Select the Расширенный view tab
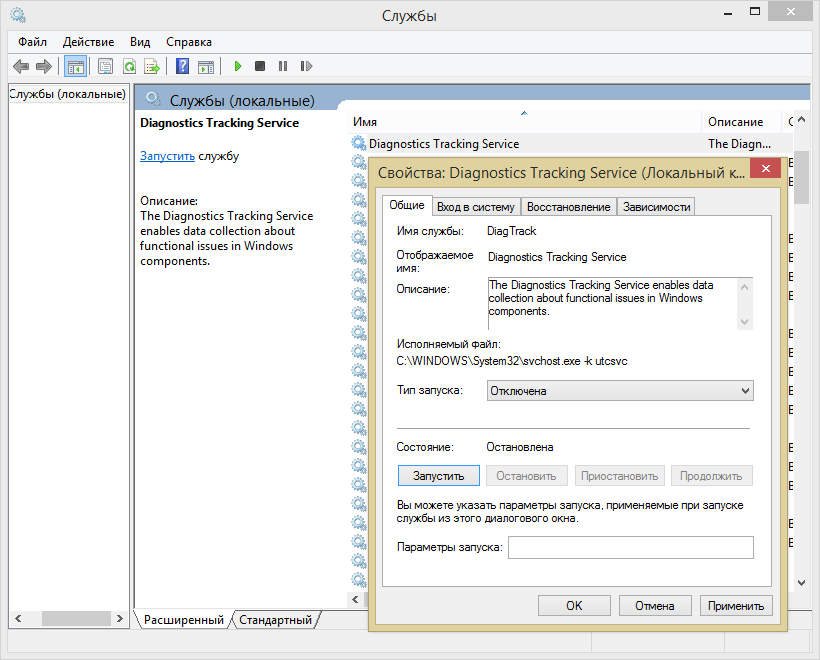Screen dimensions: 820x660 [184, 620]
